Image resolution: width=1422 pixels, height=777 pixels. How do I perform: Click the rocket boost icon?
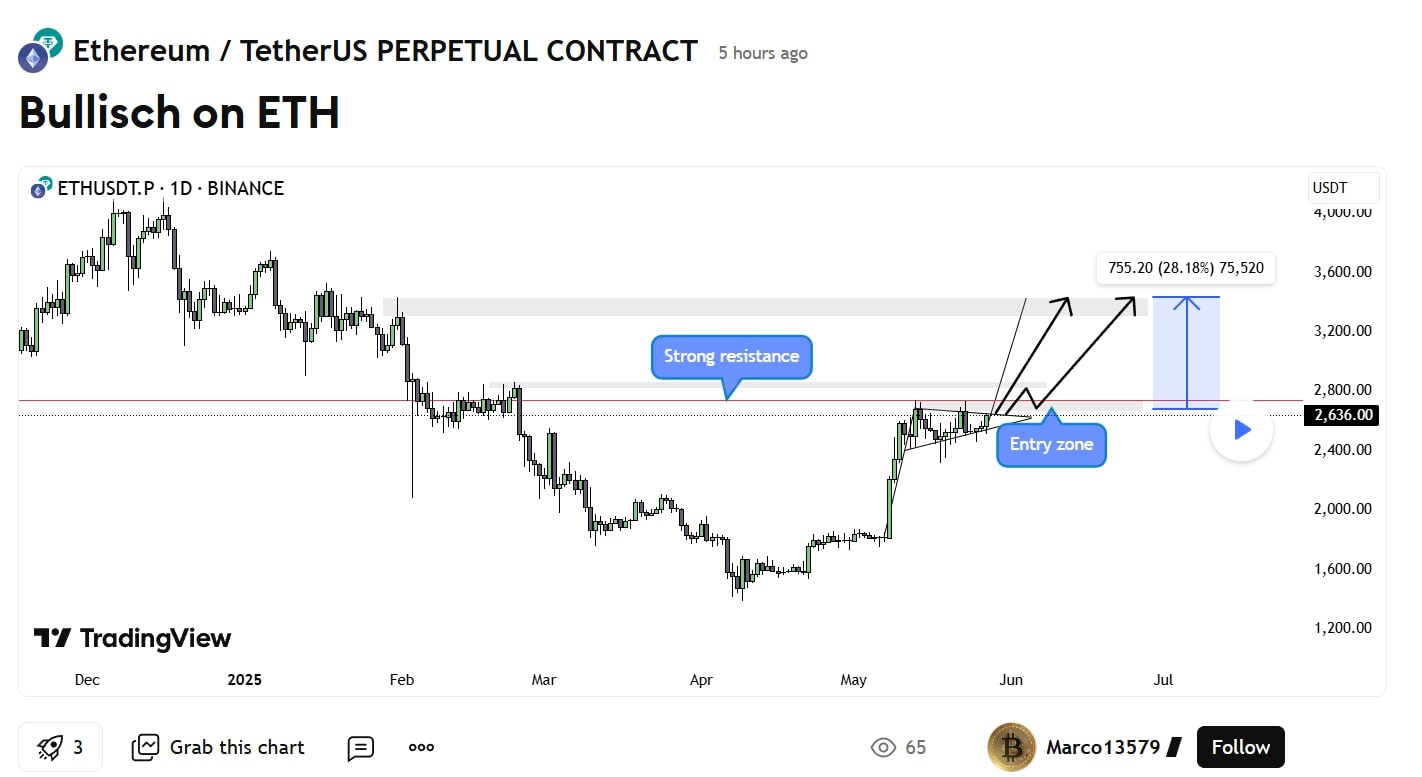tap(51, 747)
